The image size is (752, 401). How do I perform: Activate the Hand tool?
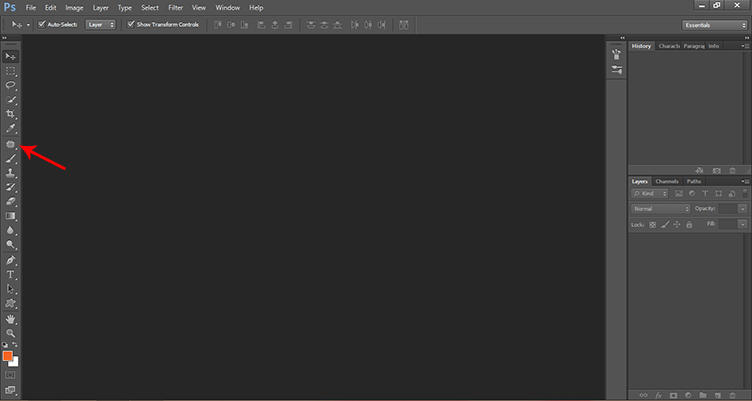[x=11, y=319]
